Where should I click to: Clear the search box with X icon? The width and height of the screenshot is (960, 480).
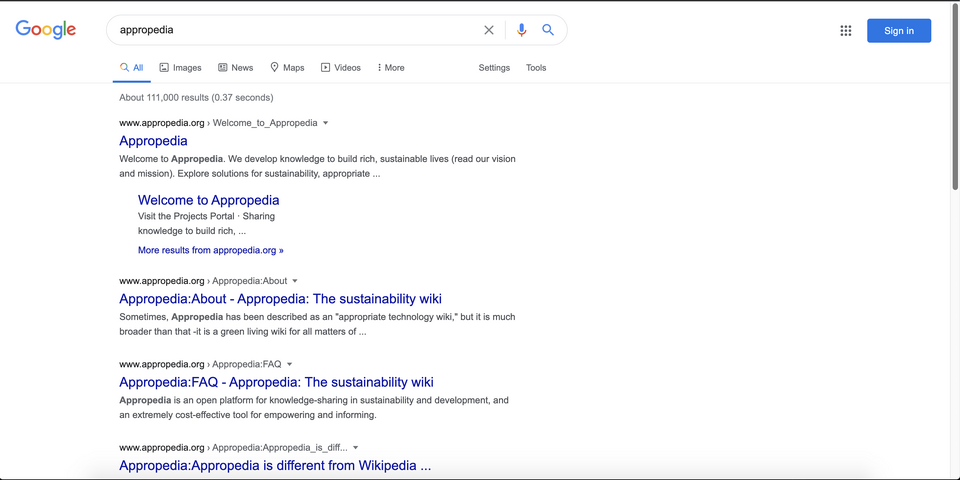(489, 30)
